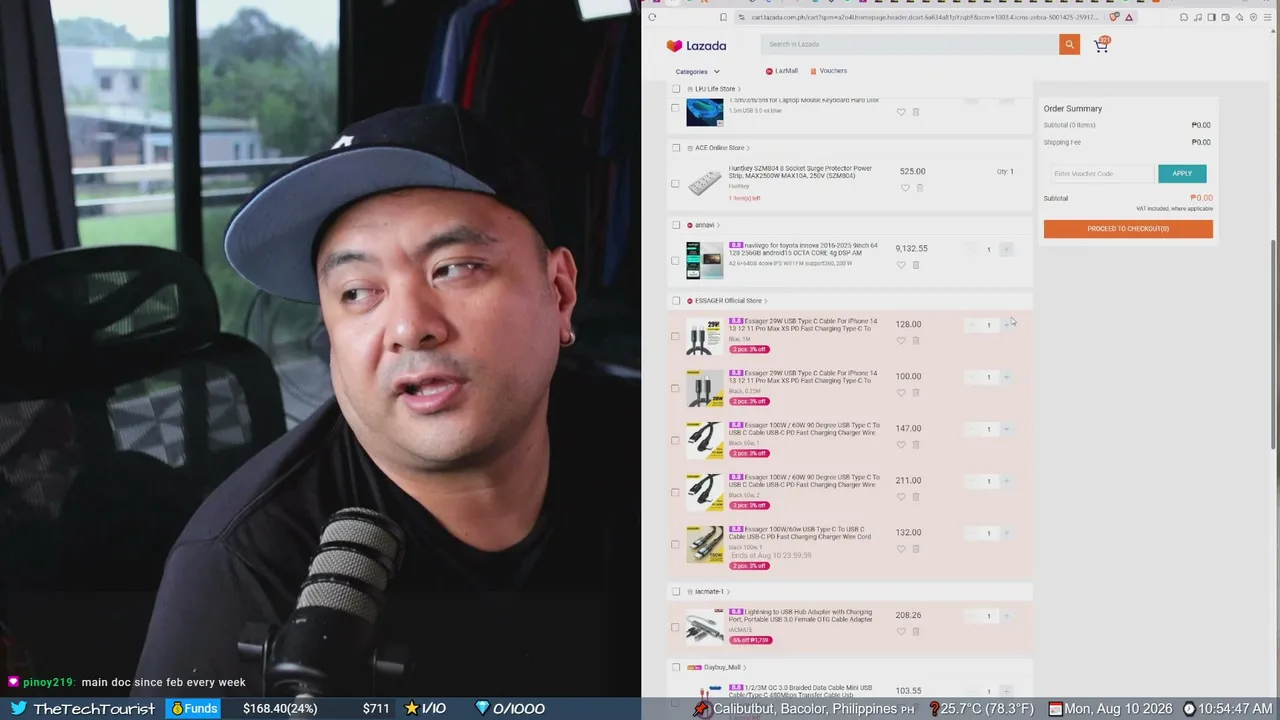
Task: Open the shopping cart icon in the header
Action: [x=1101, y=44]
